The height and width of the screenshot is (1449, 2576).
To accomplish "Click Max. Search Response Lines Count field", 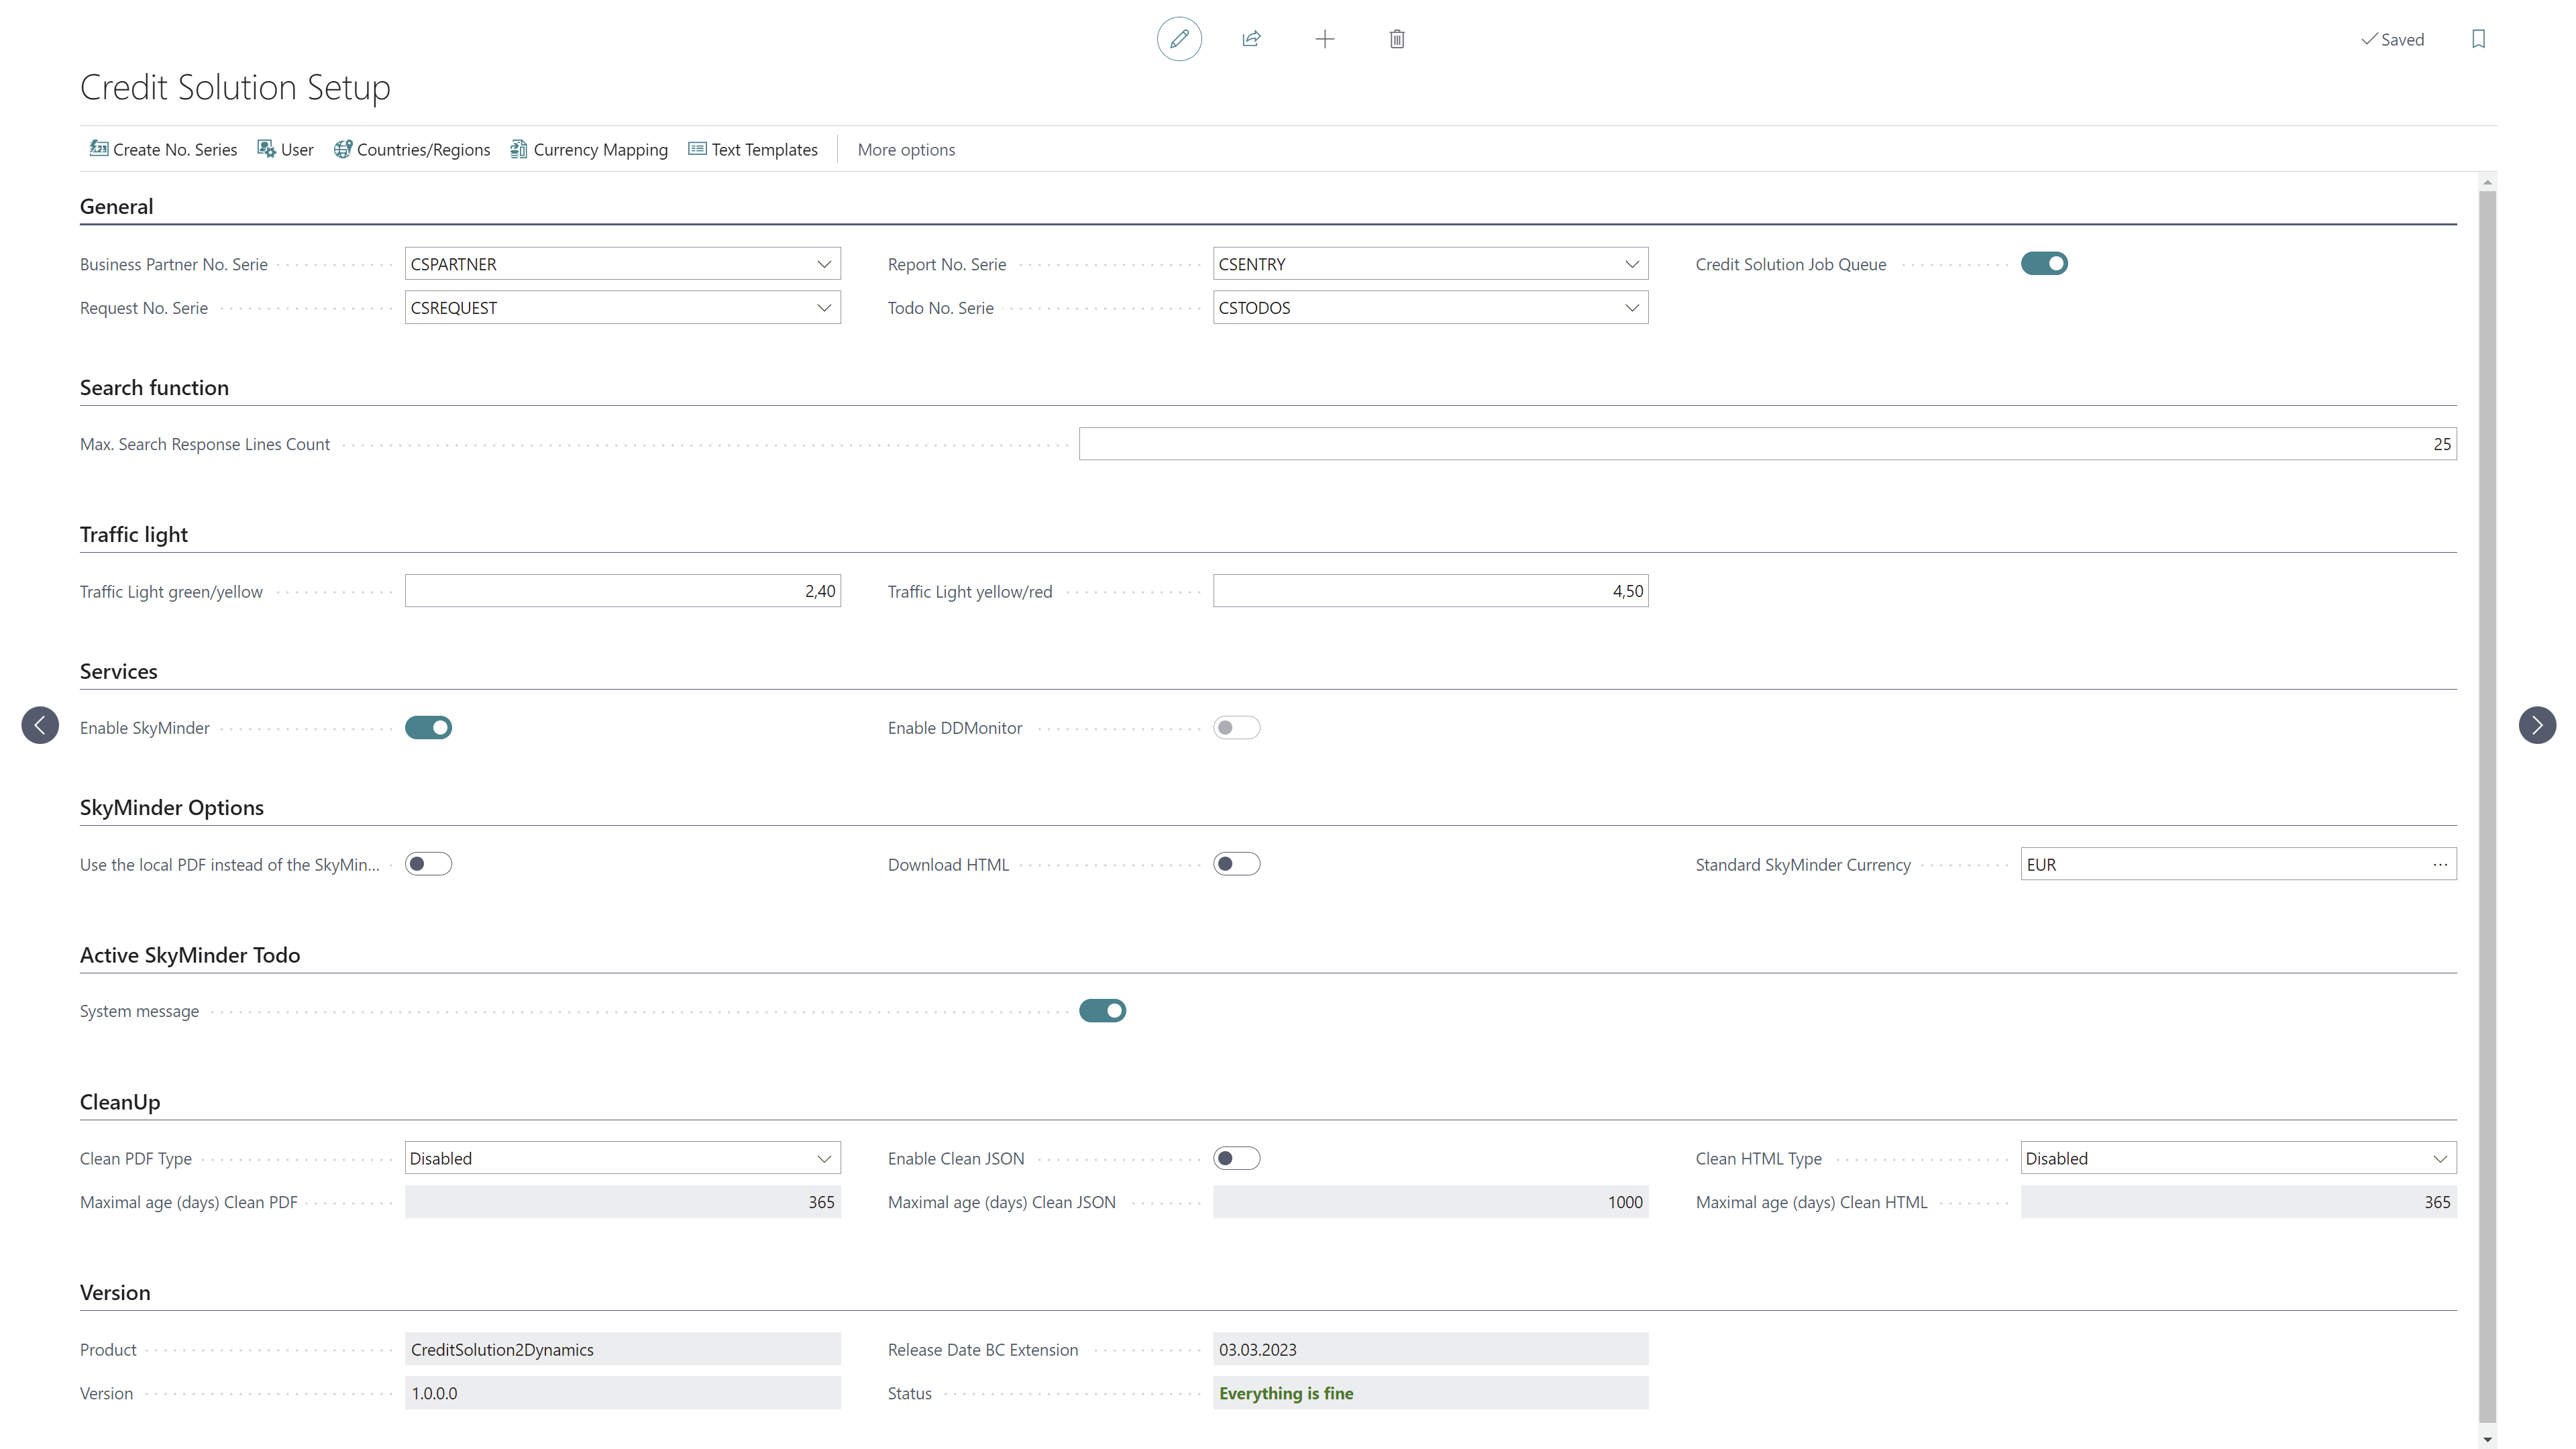I will click(x=1767, y=444).
